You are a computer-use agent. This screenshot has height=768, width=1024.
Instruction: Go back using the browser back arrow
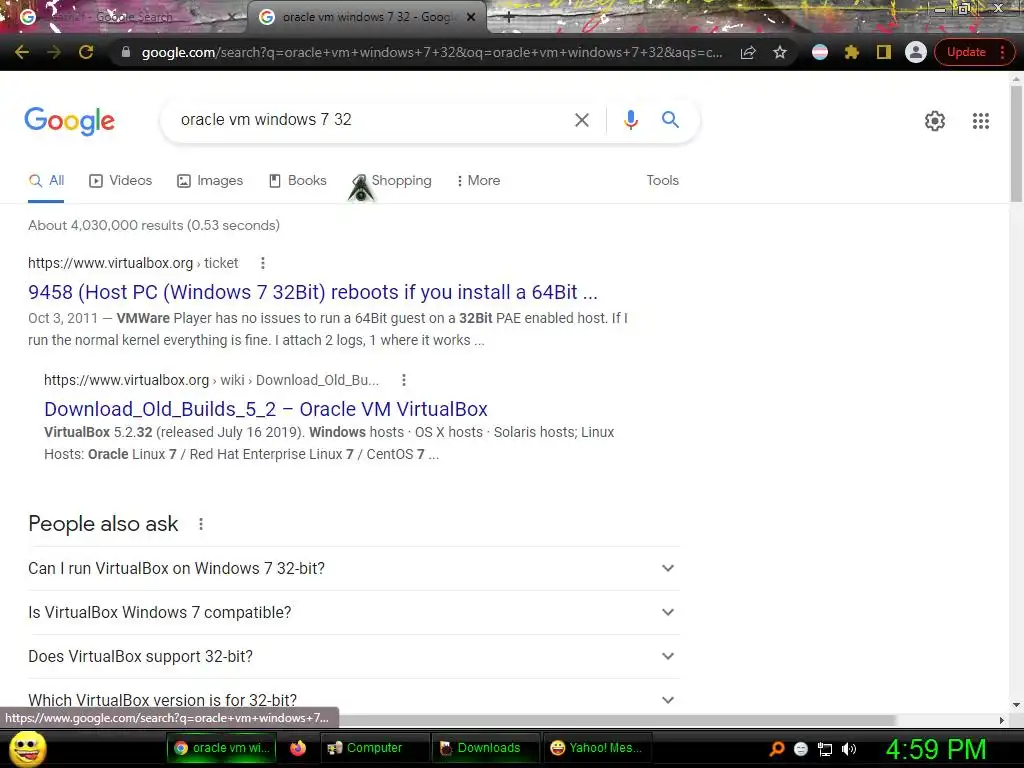coord(22,52)
